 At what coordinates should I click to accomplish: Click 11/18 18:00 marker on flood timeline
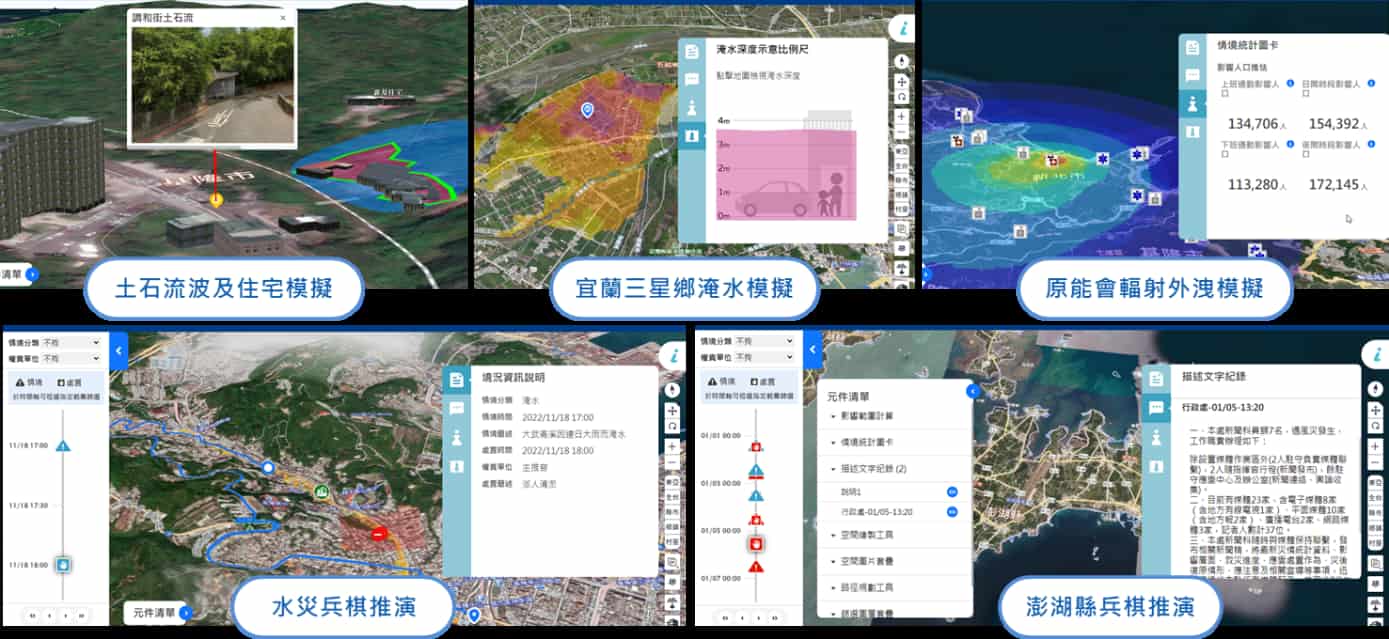(x=63, y=565)
